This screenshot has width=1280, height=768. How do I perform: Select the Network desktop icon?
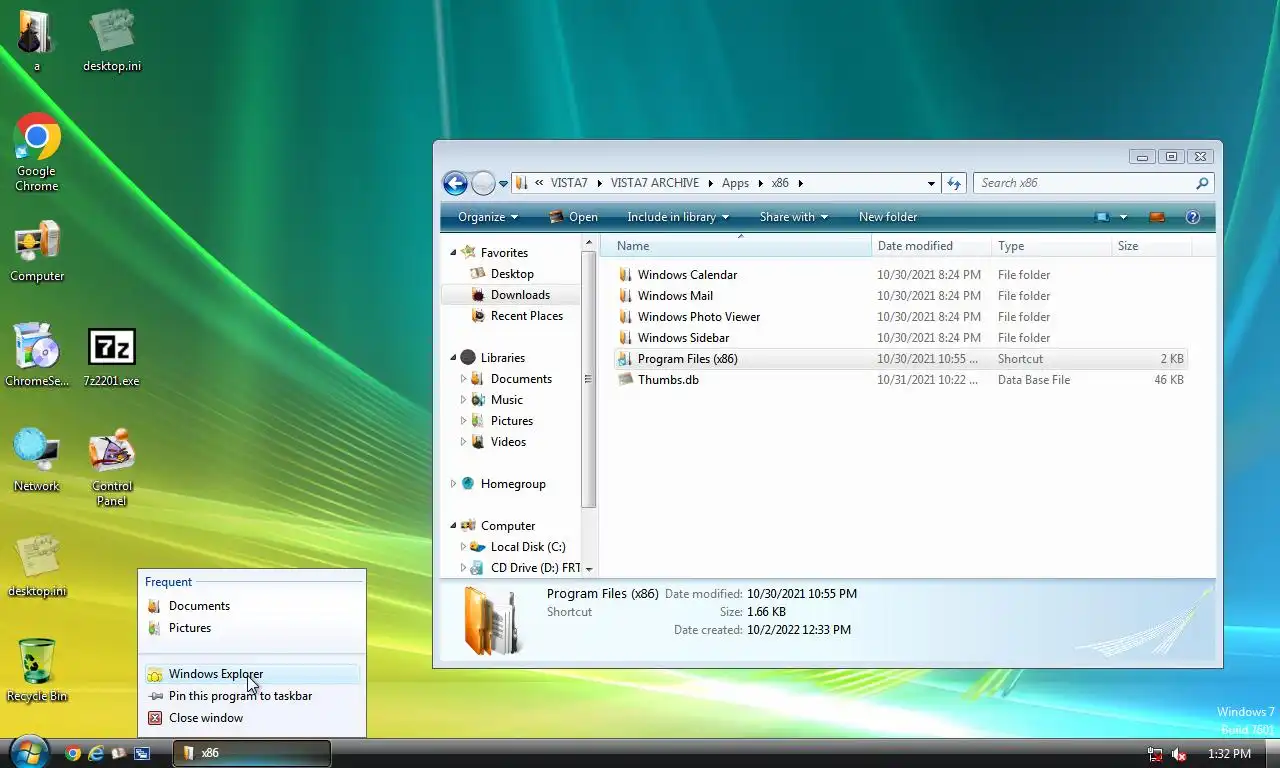point(37,461)
